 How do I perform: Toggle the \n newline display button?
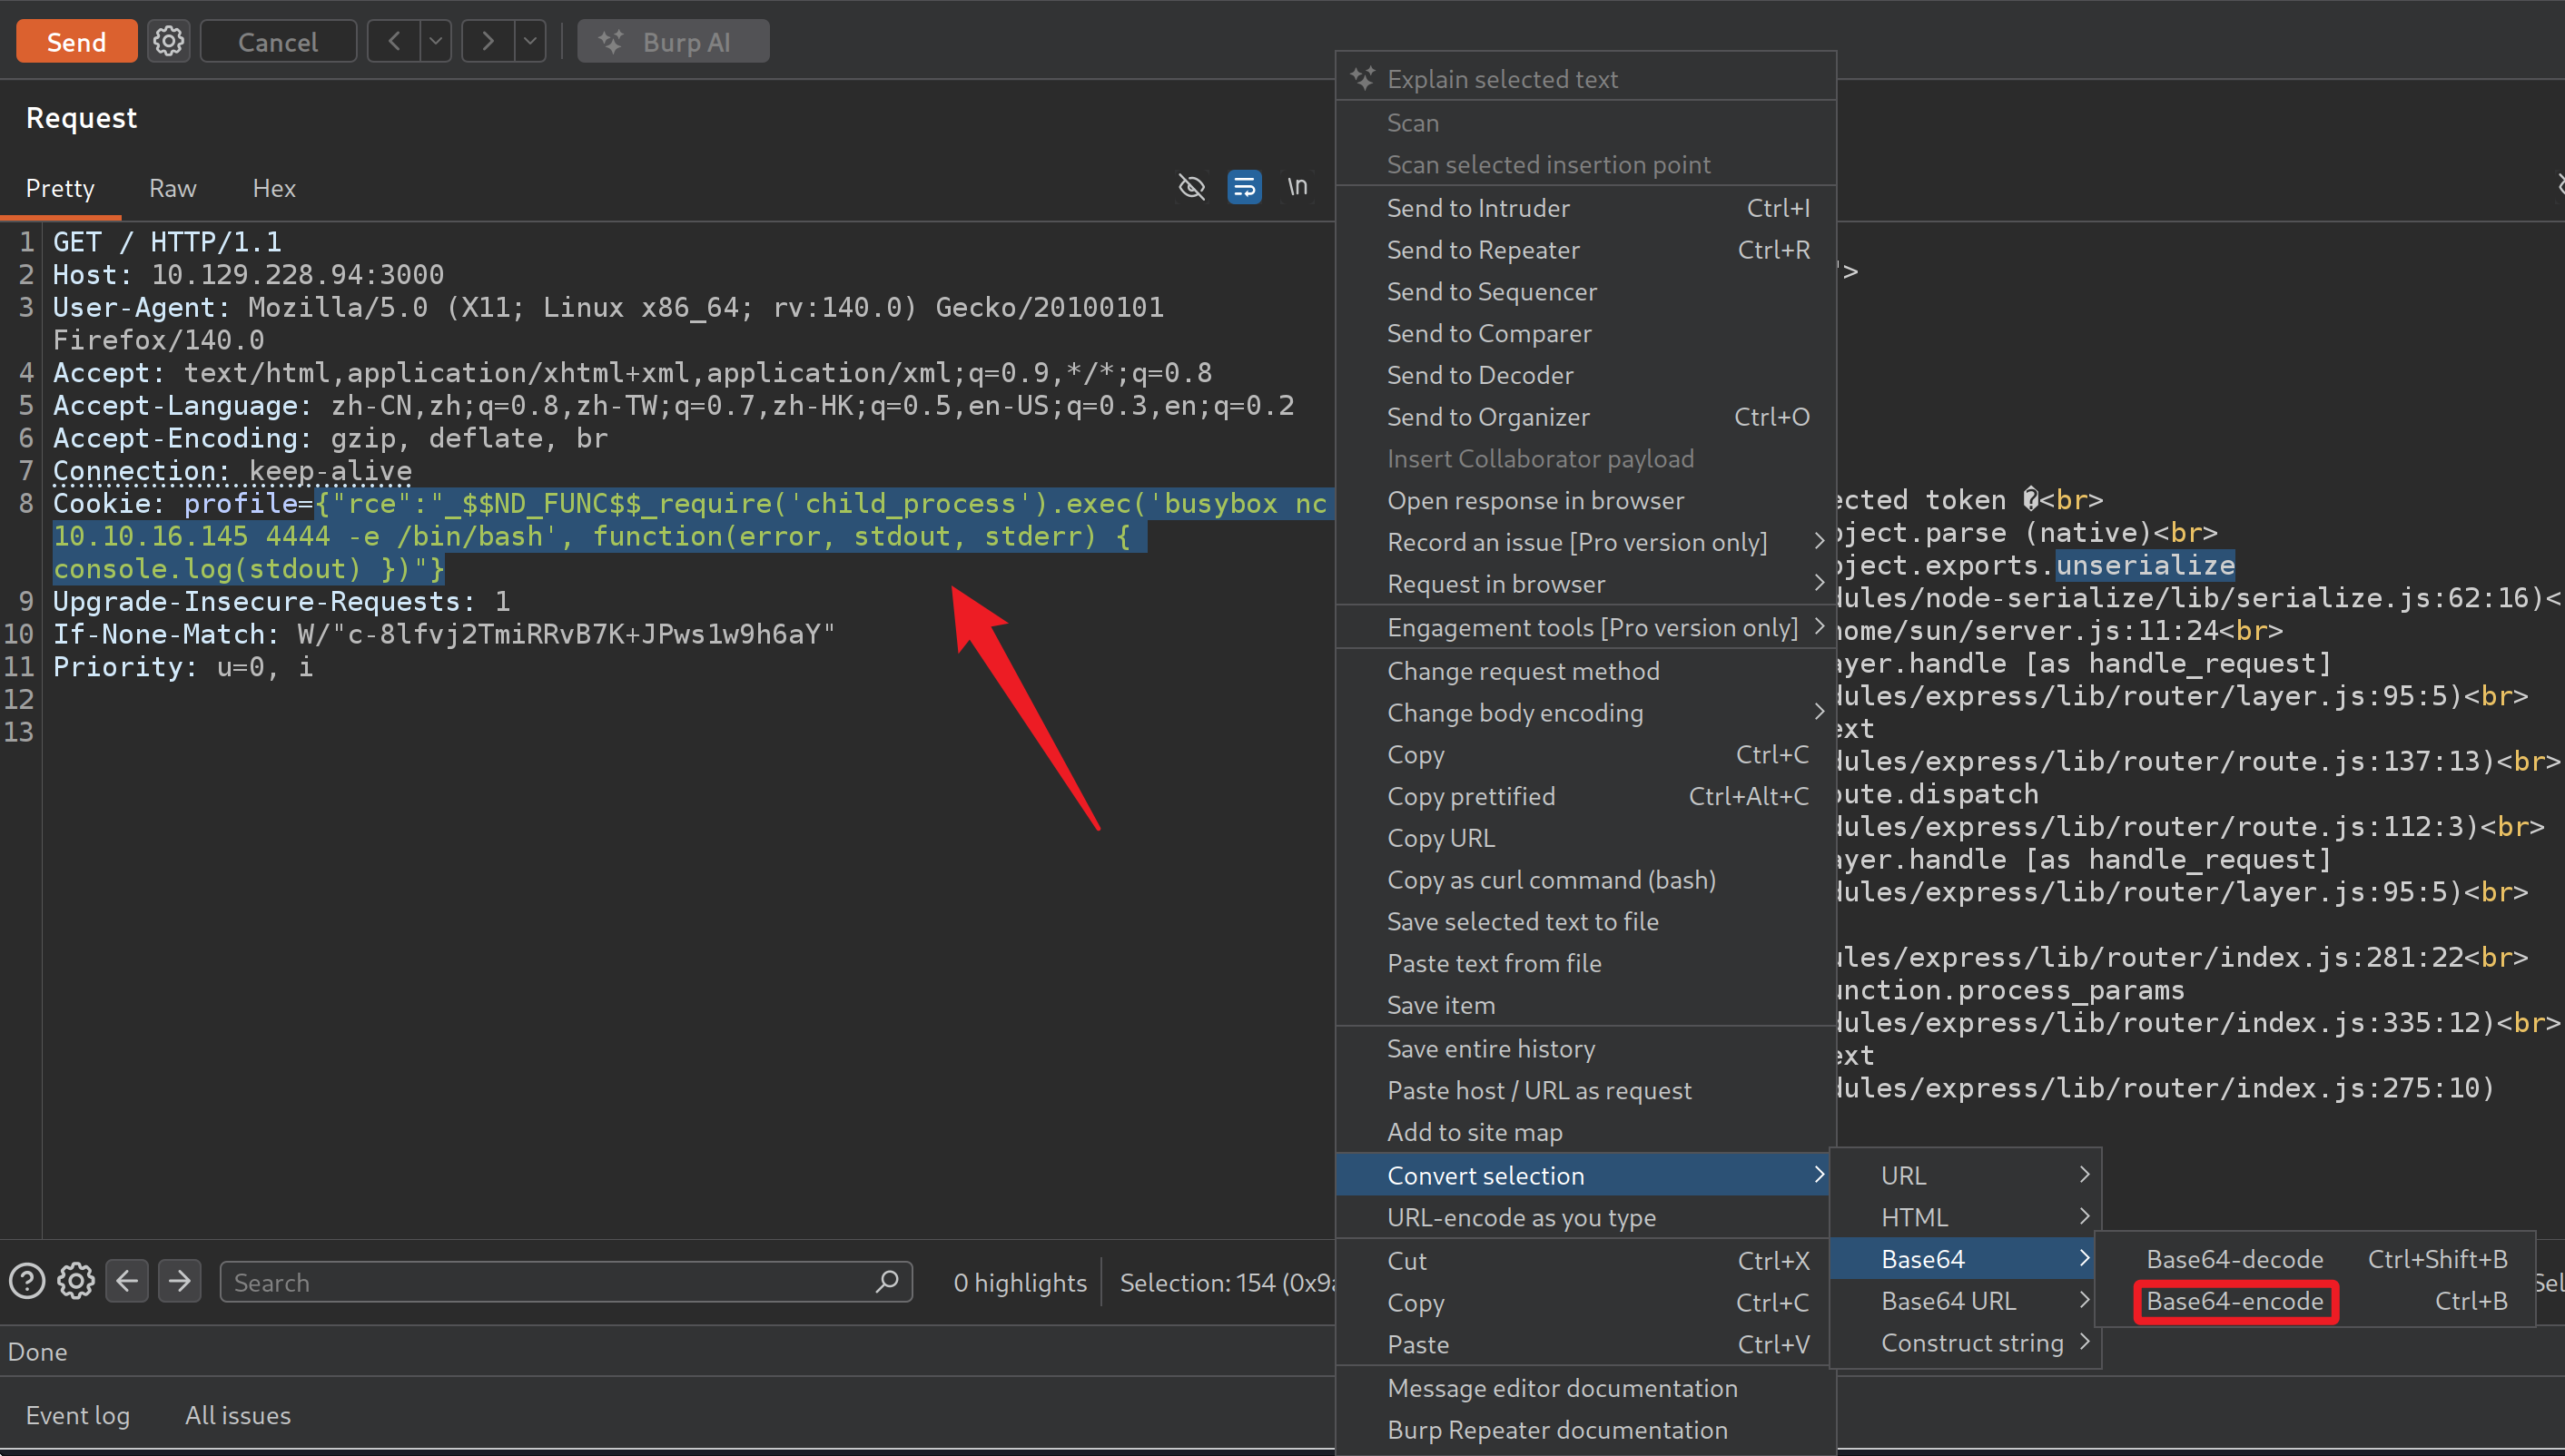pyautogui.click(x=1297, y=187)
